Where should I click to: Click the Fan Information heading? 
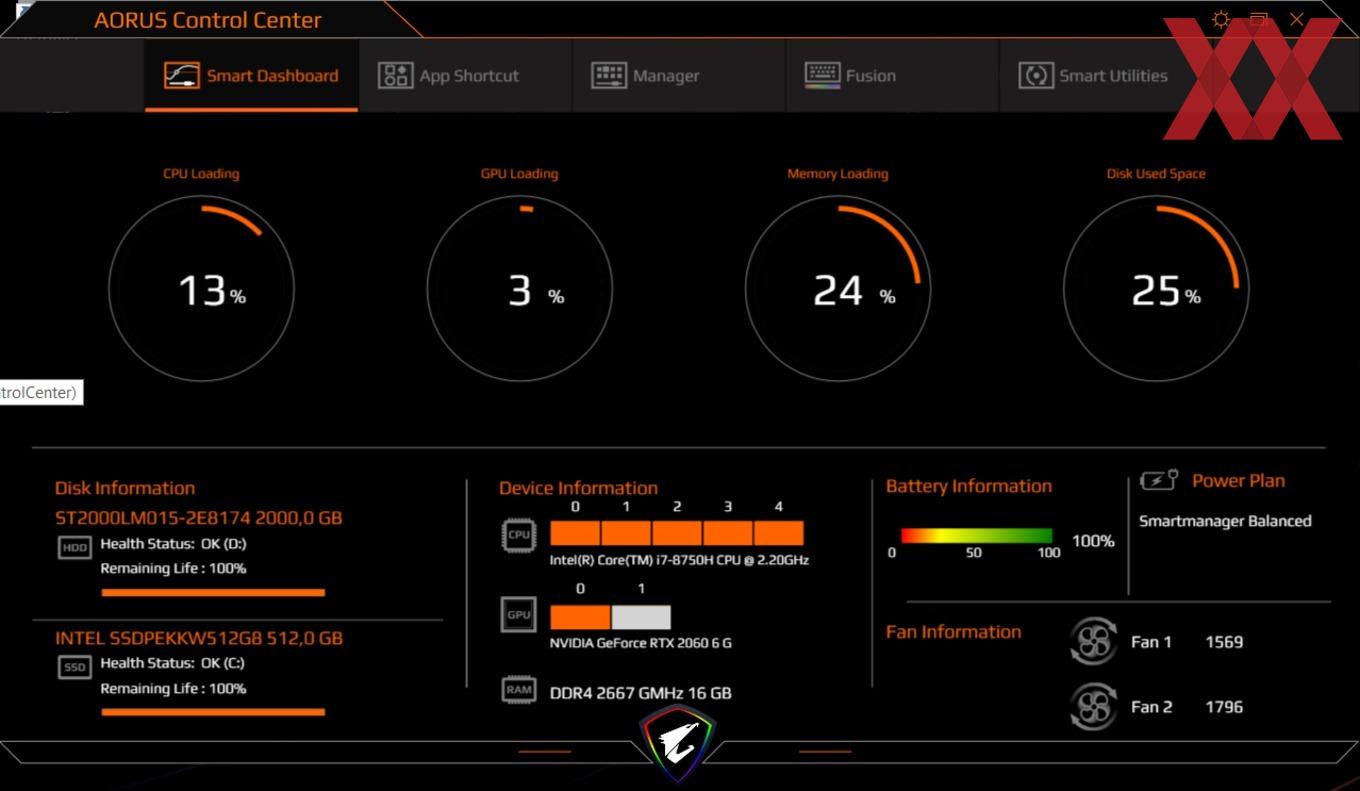(x=954, y=632)
